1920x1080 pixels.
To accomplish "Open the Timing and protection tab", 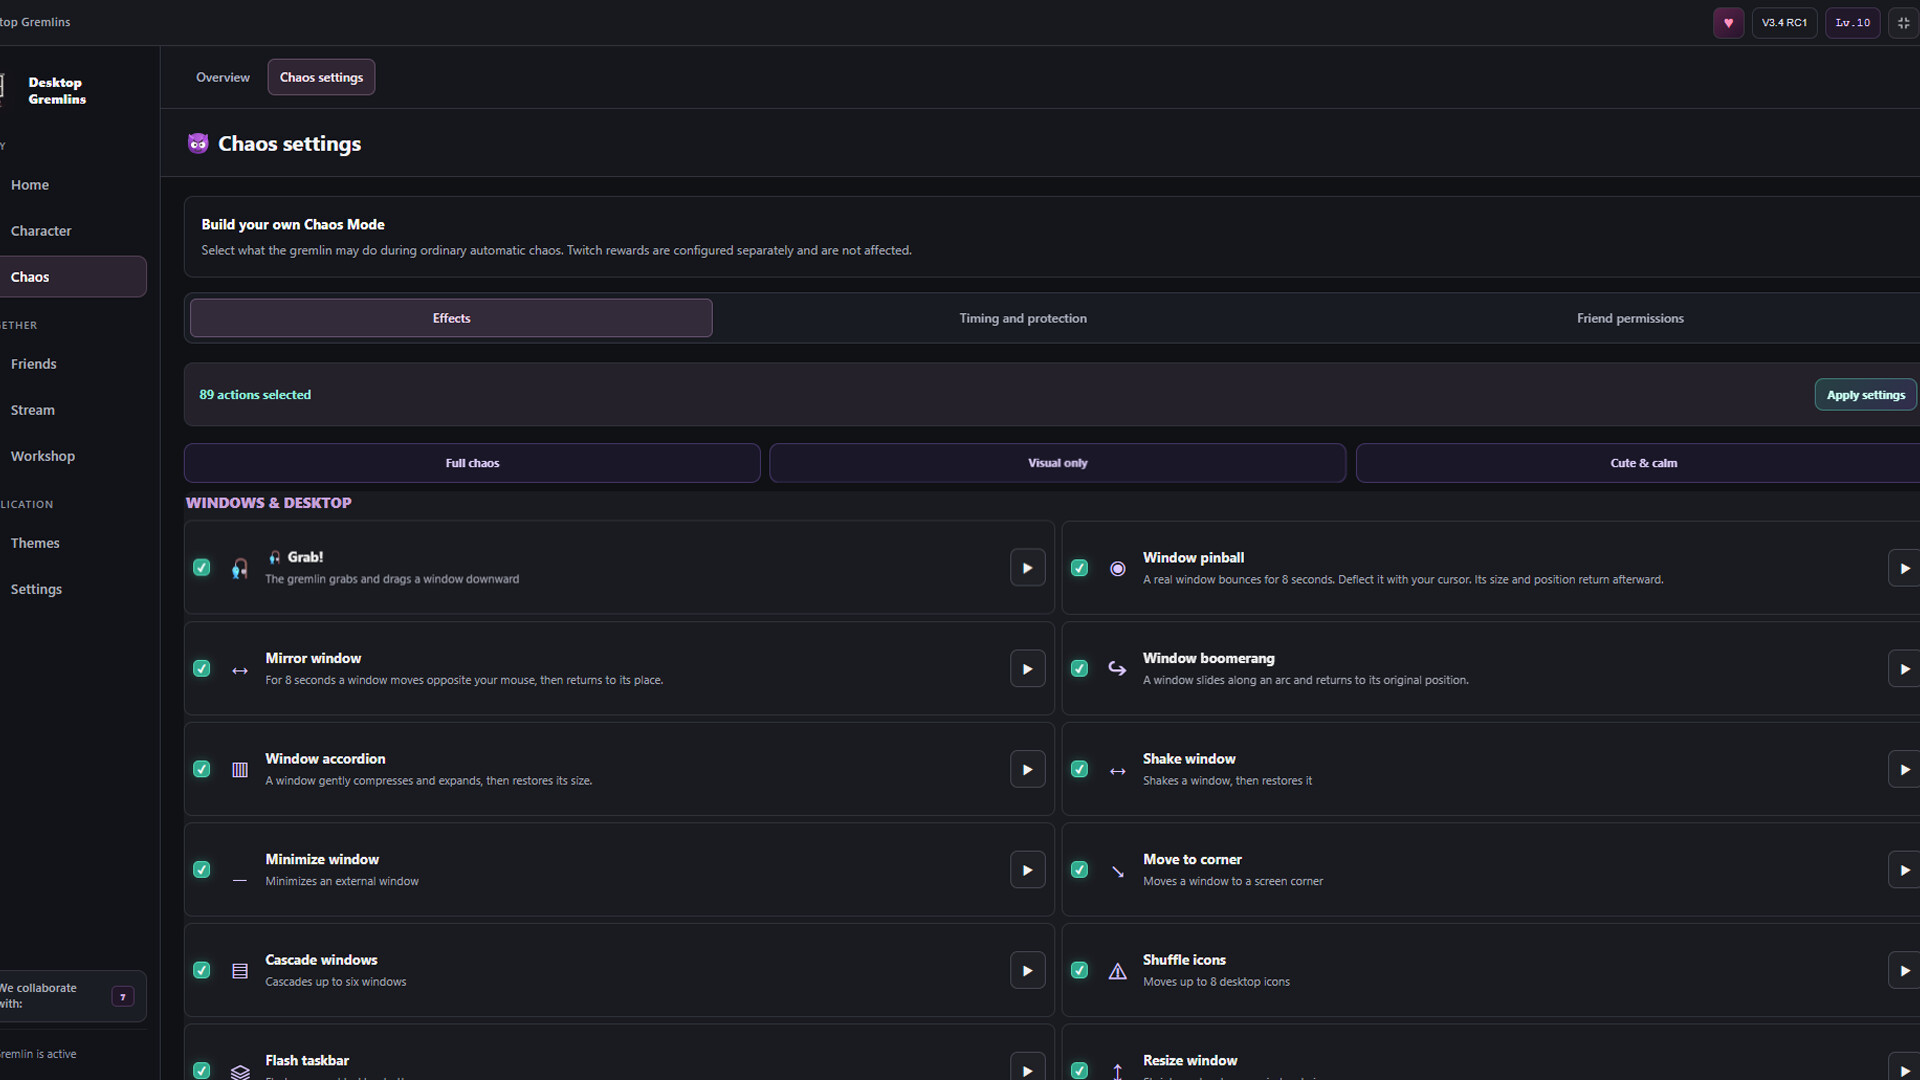I will (x=1023, y=318).
